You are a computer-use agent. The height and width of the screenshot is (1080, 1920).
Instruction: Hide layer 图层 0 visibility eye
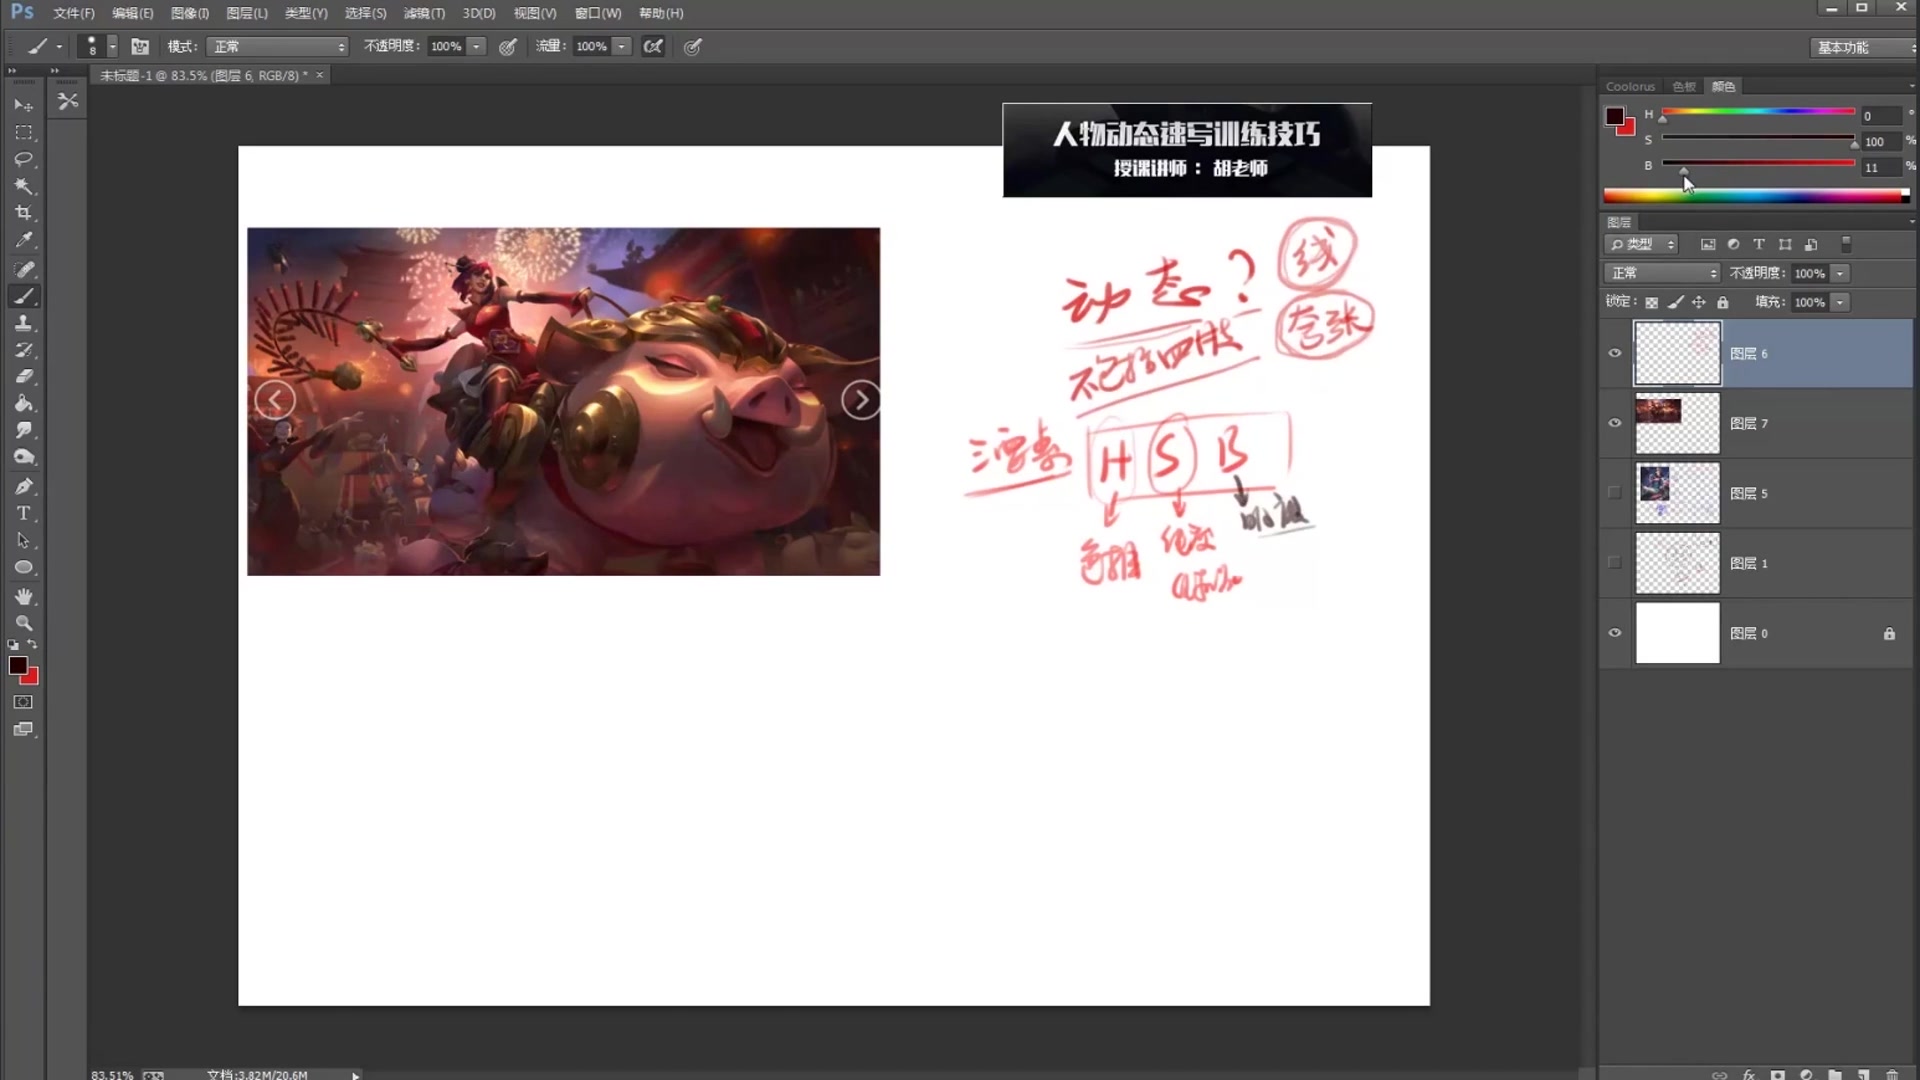click(x=1614, y=633)
